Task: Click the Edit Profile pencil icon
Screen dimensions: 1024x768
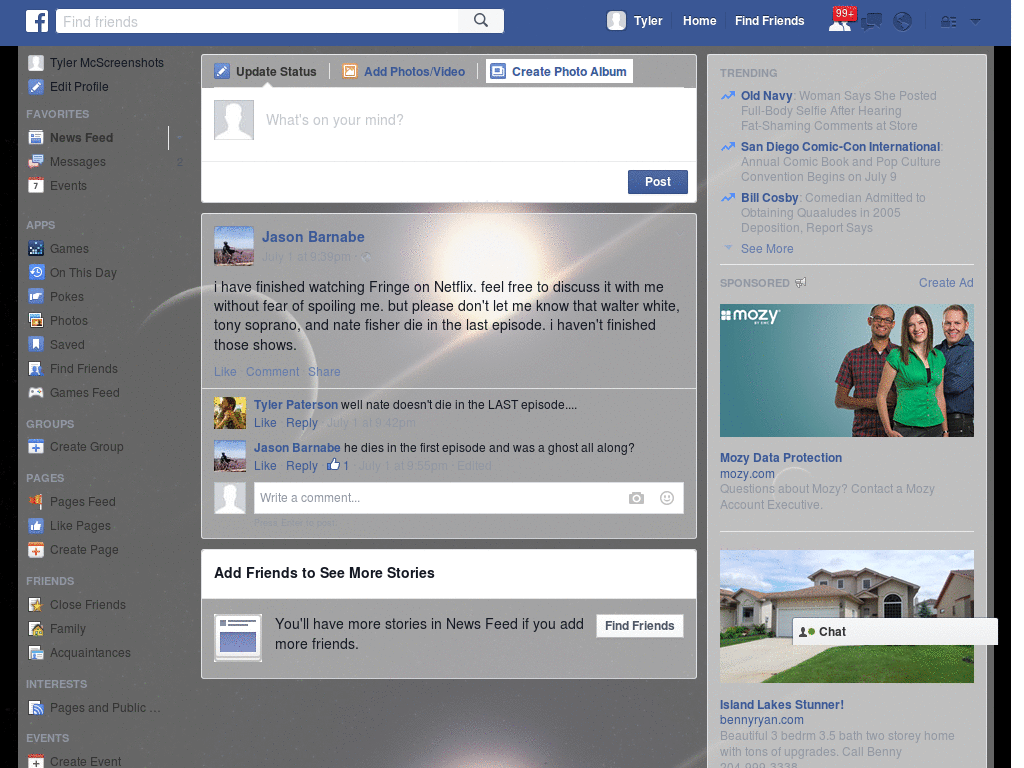Action: pyautogui.click(x=36, y=86)
